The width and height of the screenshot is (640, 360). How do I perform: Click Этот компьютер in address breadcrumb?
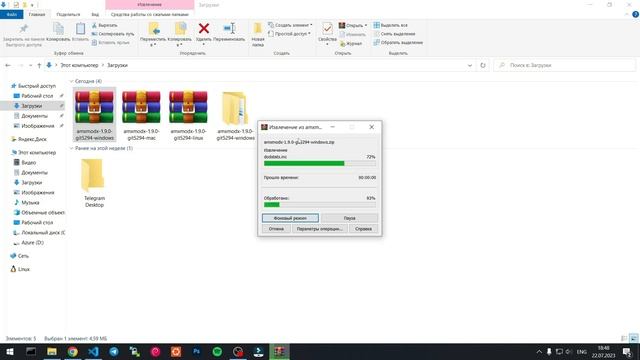[x=79, y=65]
